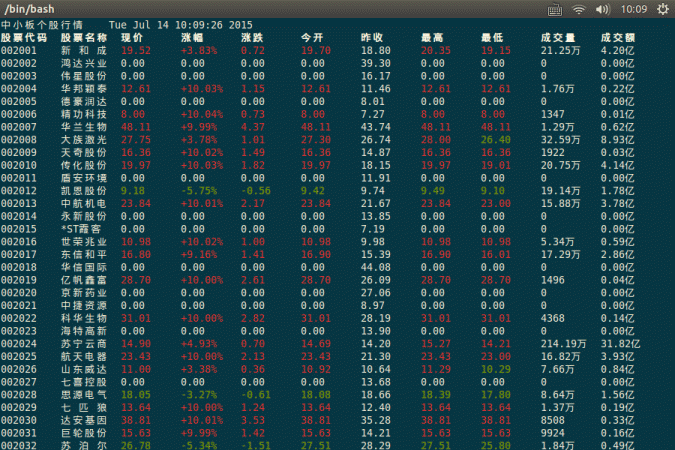This screenshot has height=450, width=675.
Task: Click stock name 科华生物
Action: (x=84, y=318)
